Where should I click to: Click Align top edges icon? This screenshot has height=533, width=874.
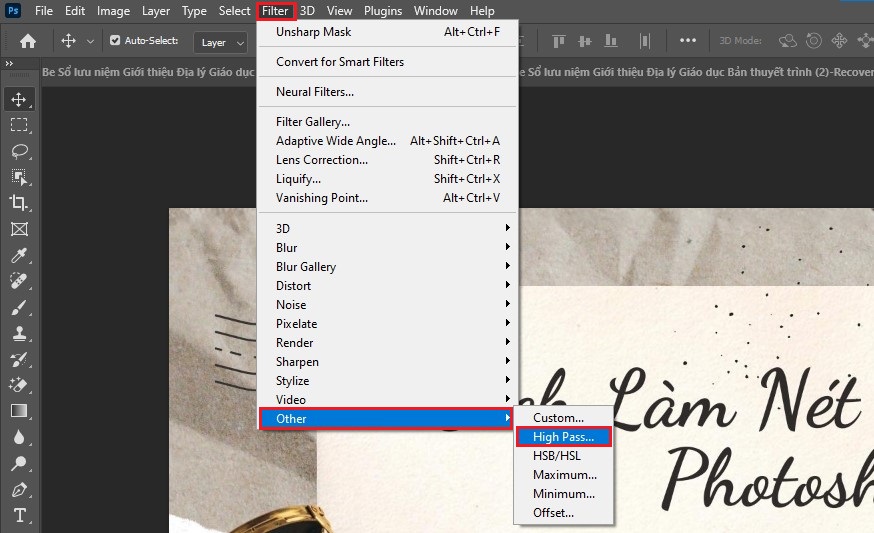pyautogui.click(x=558, y=41)
